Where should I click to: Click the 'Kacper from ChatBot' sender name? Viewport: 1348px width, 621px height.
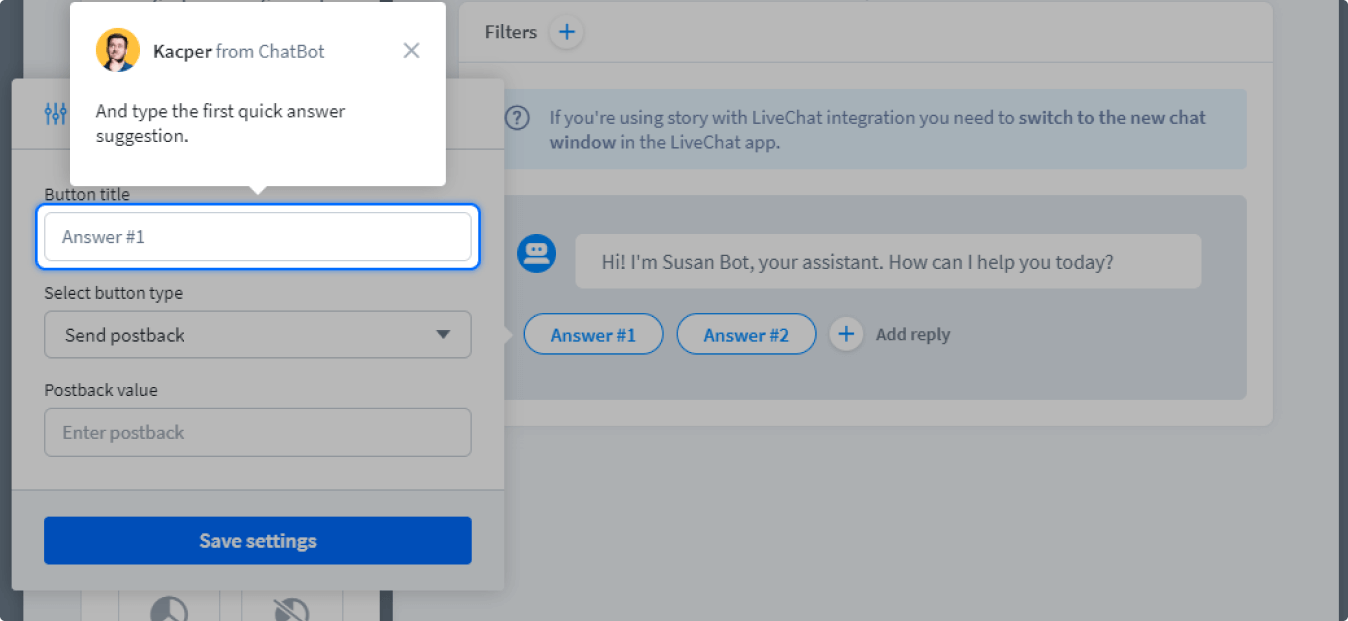(x=239, y=51)
